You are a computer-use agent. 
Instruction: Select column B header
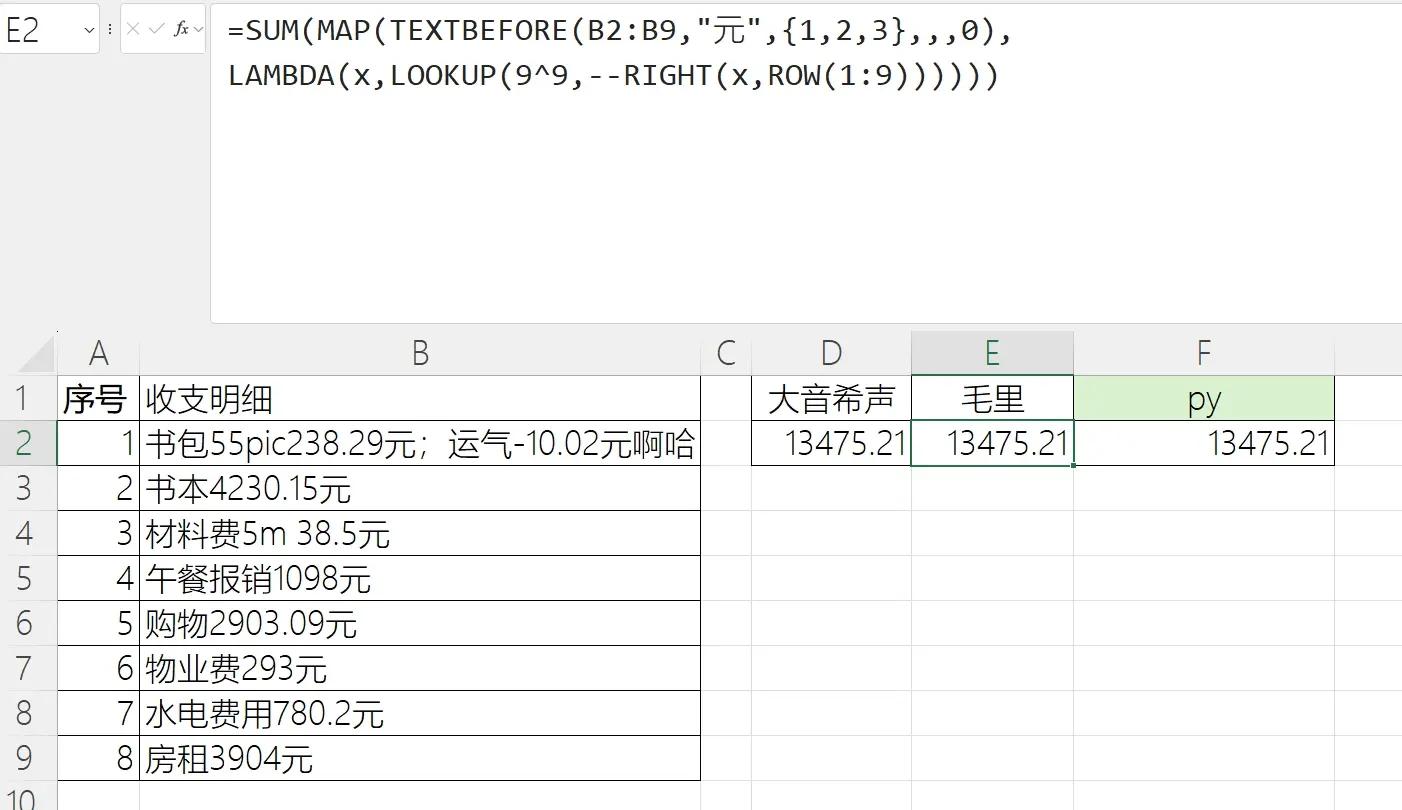point(420,353)
